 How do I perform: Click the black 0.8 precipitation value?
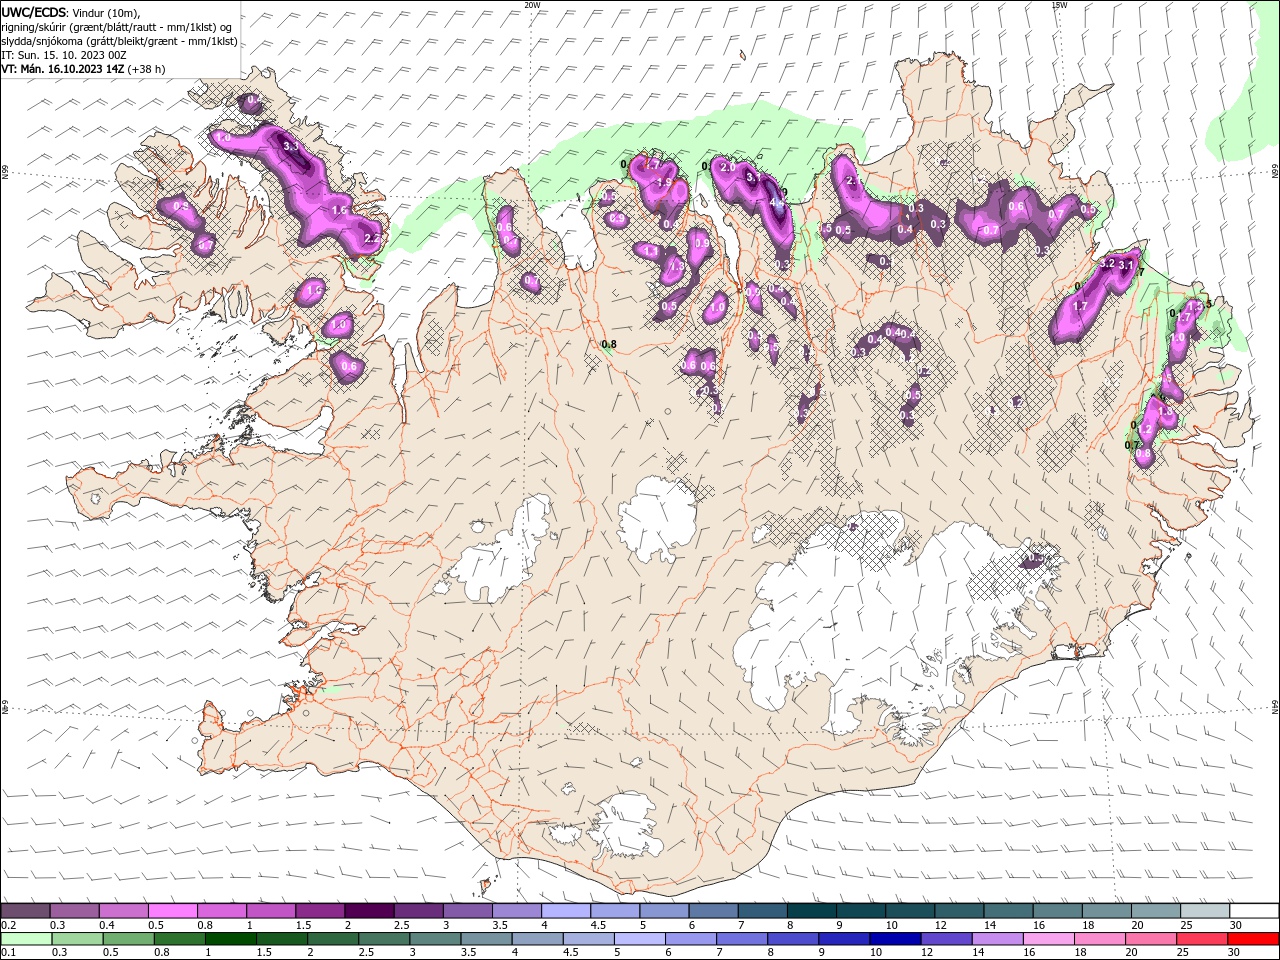click(x=608, y=345)
